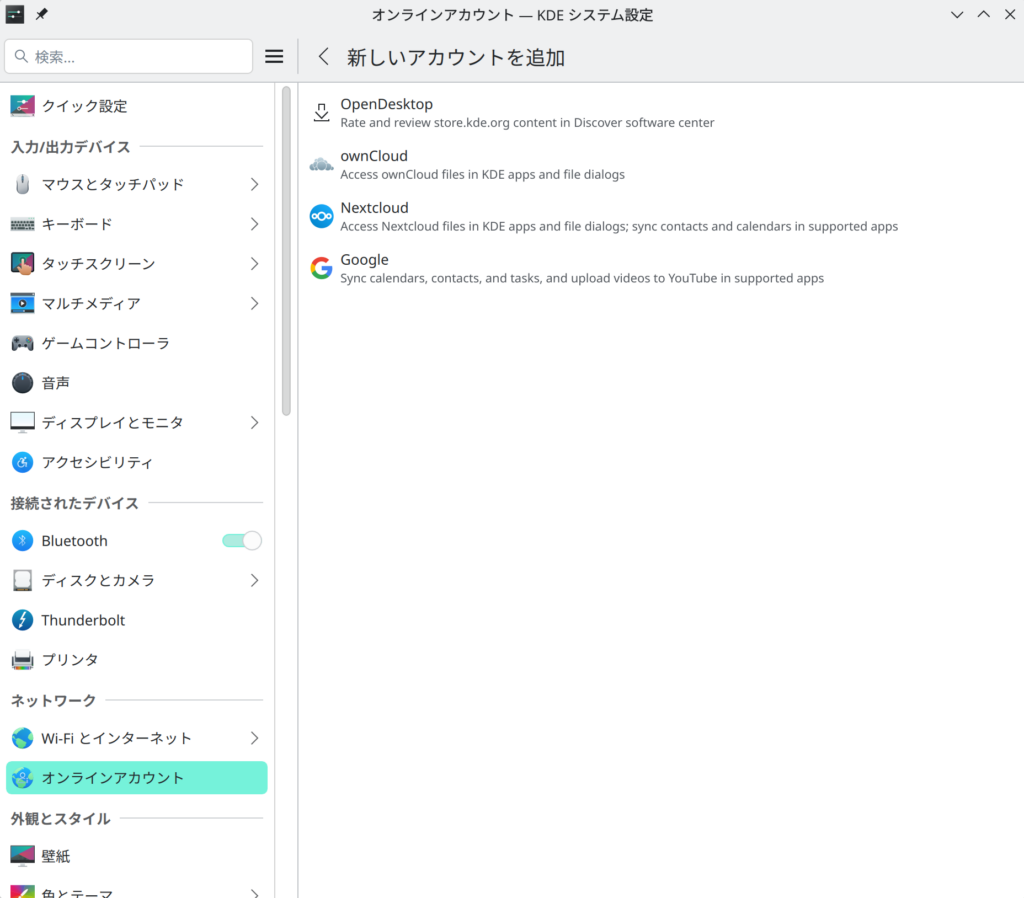Click the Google account provider icon

321,268
